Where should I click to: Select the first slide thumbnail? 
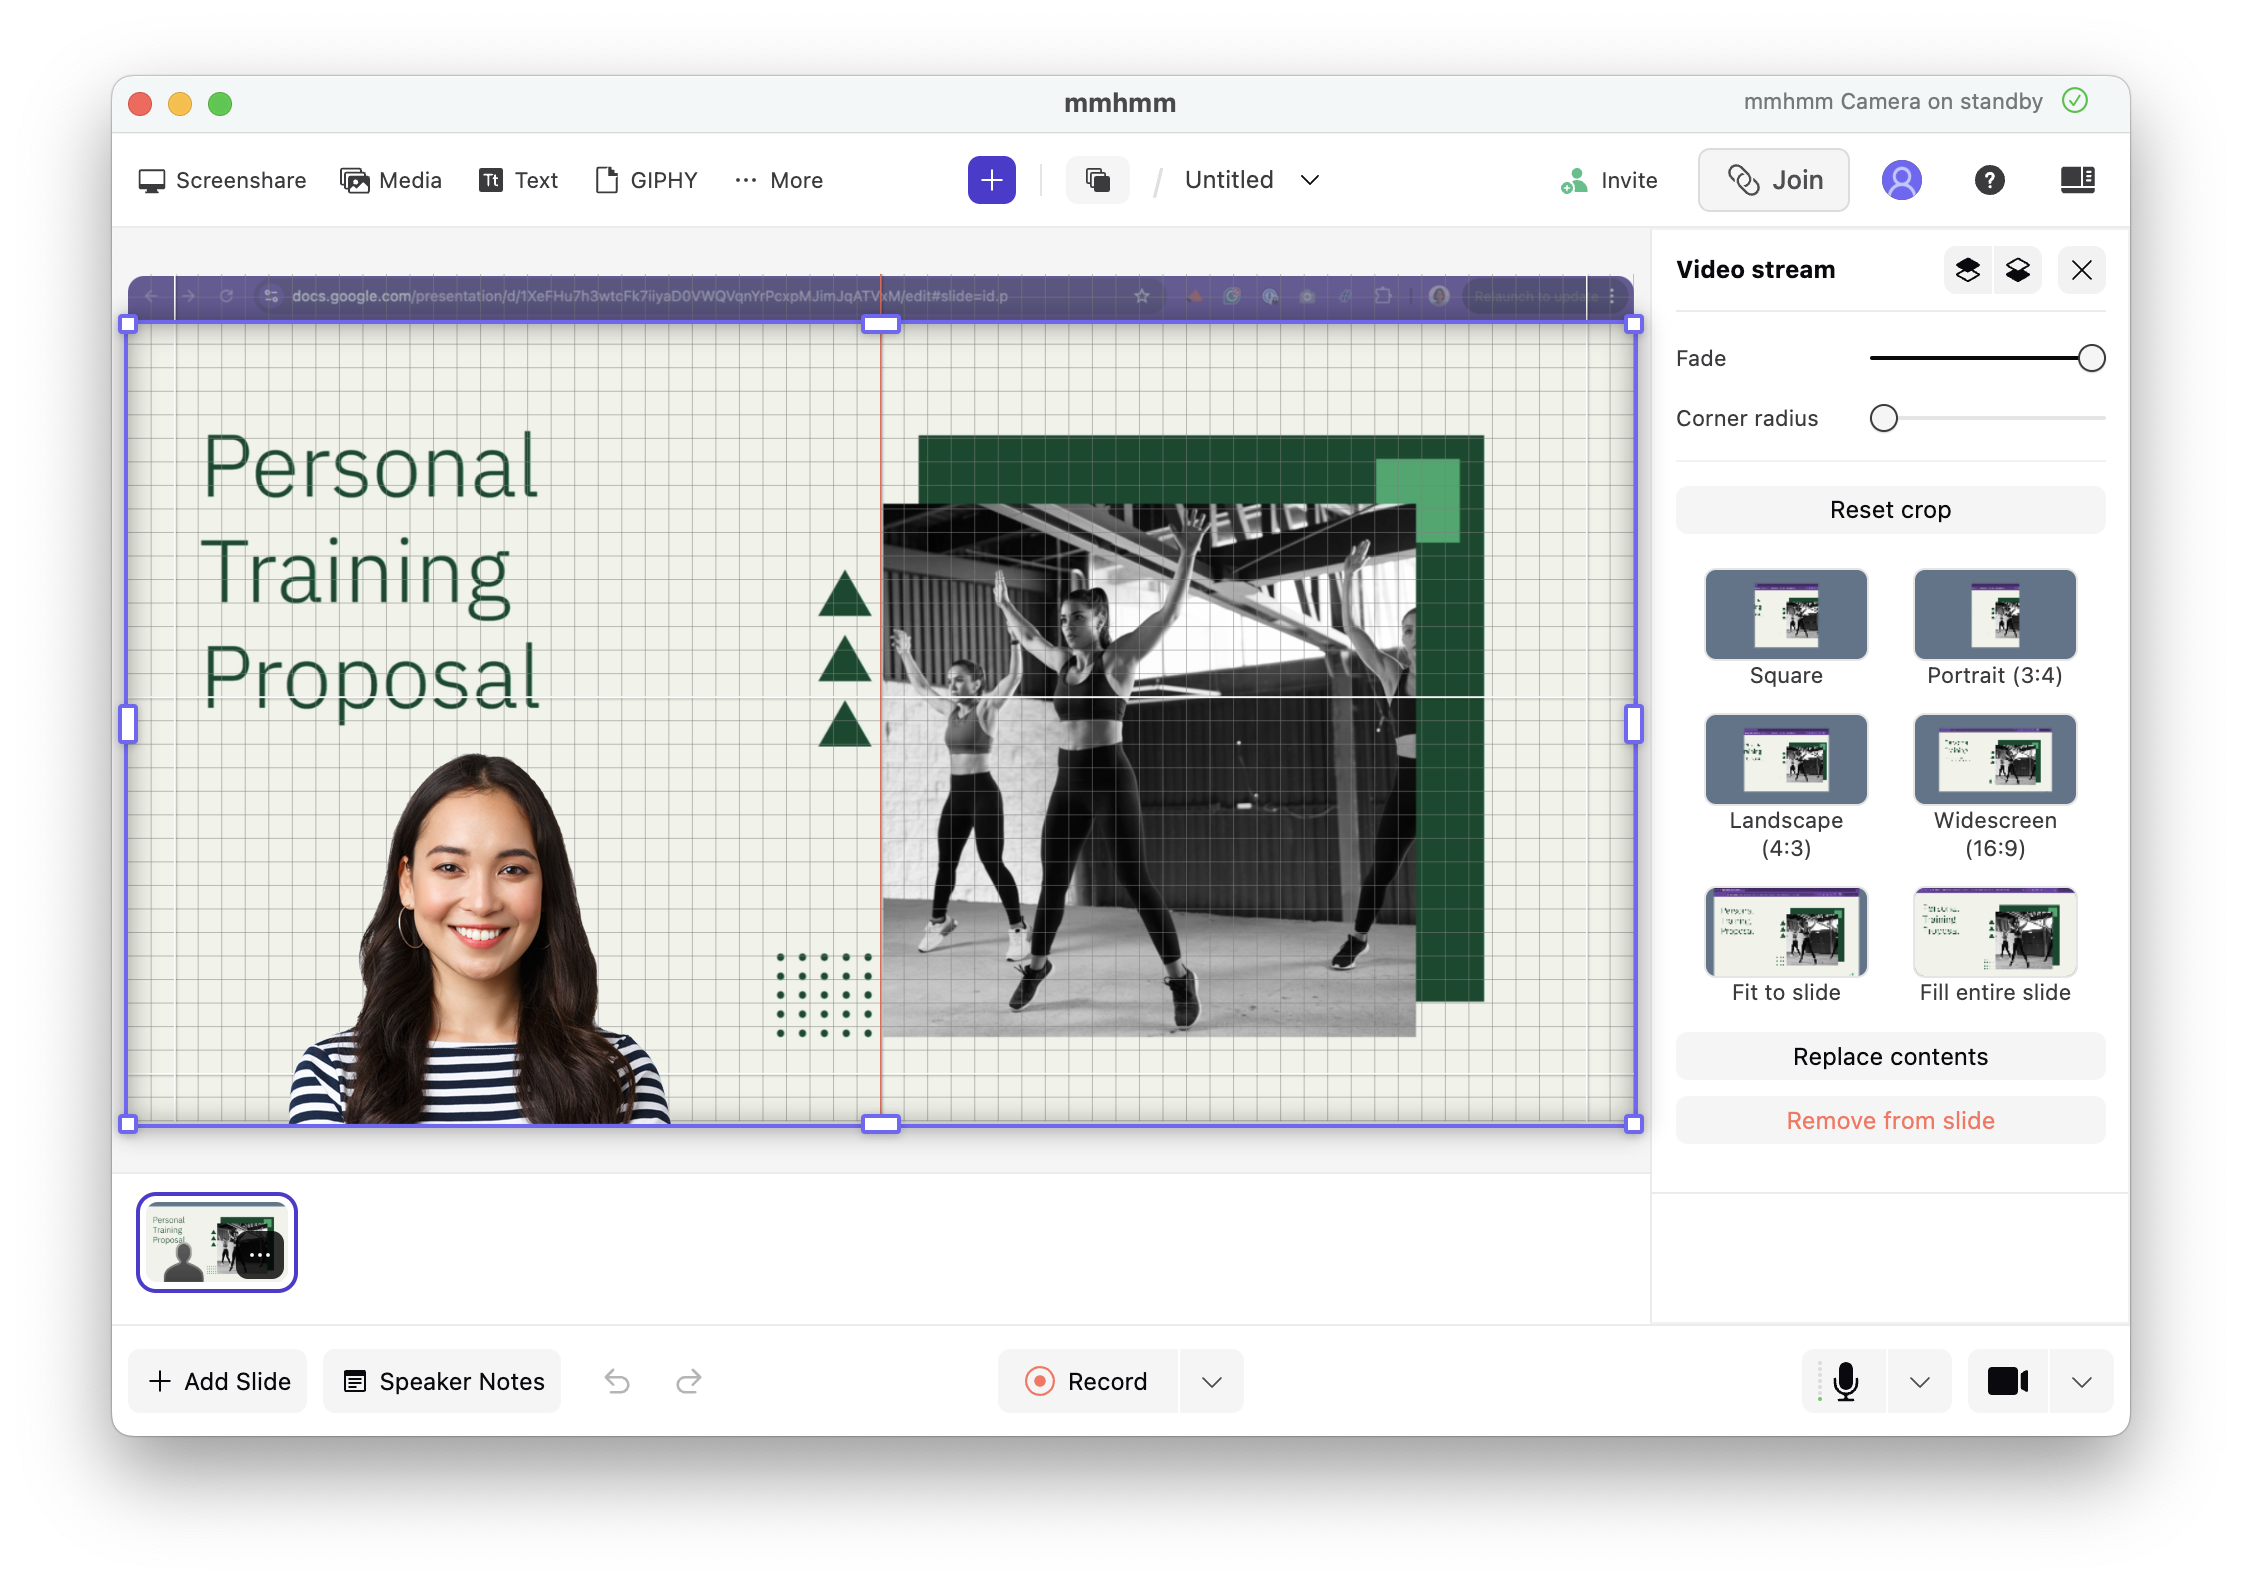(x=215, y=1243)
